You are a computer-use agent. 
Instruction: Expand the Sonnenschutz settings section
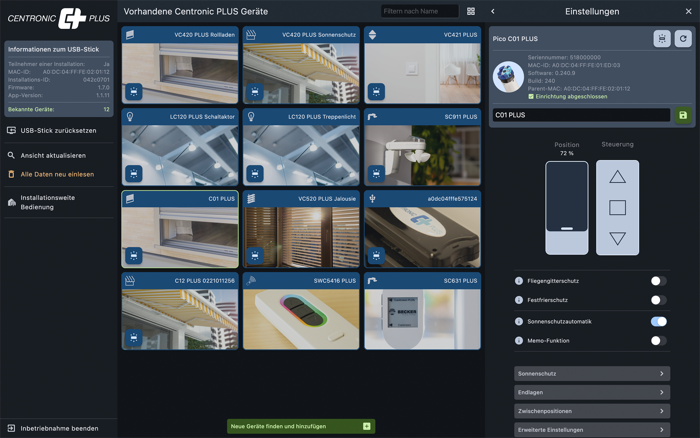[x=592, y=374]
